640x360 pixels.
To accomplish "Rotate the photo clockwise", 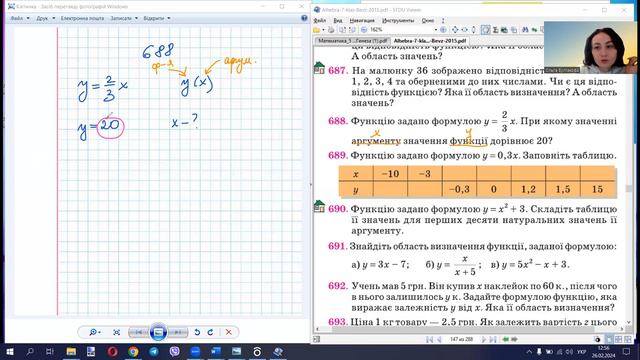I will pos(210,332).
